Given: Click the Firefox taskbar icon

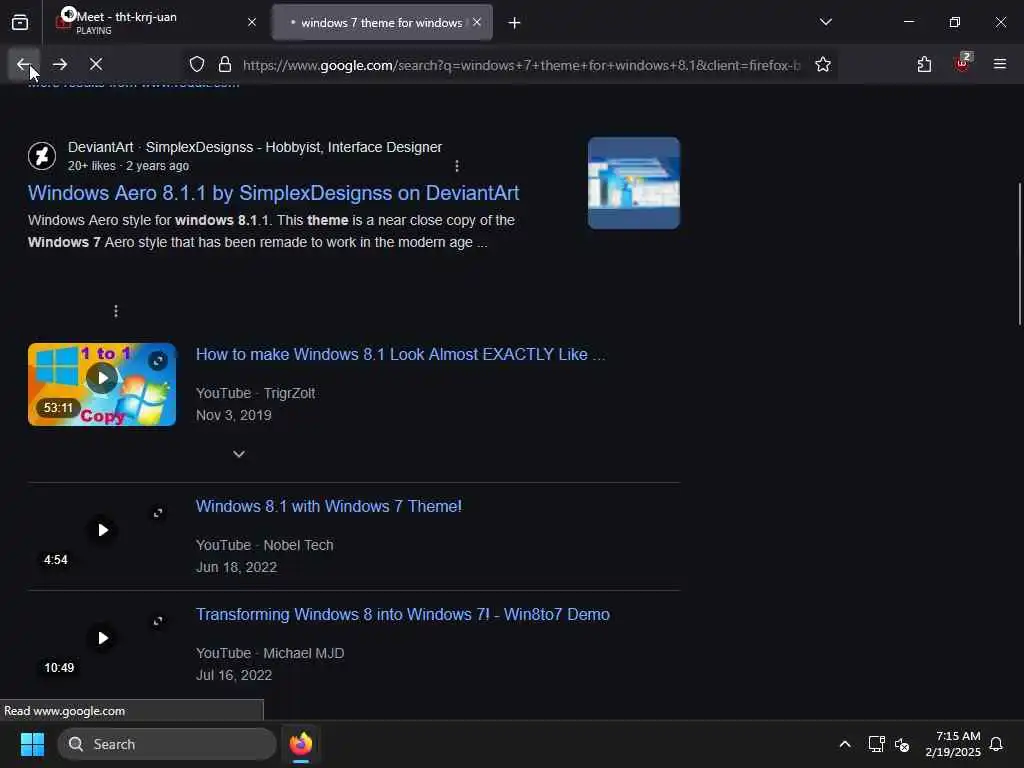Looking at the screenshot, I should [300, 744].
